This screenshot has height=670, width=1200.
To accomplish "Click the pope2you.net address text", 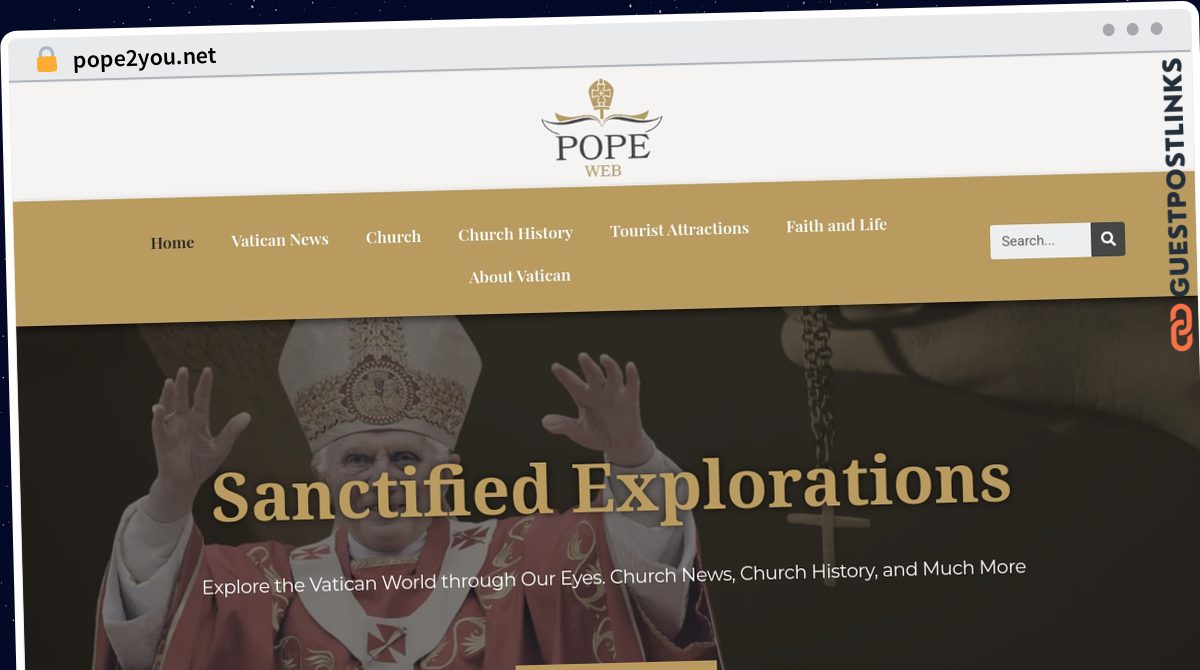I will pyautogui.click(x=145, y=58).
